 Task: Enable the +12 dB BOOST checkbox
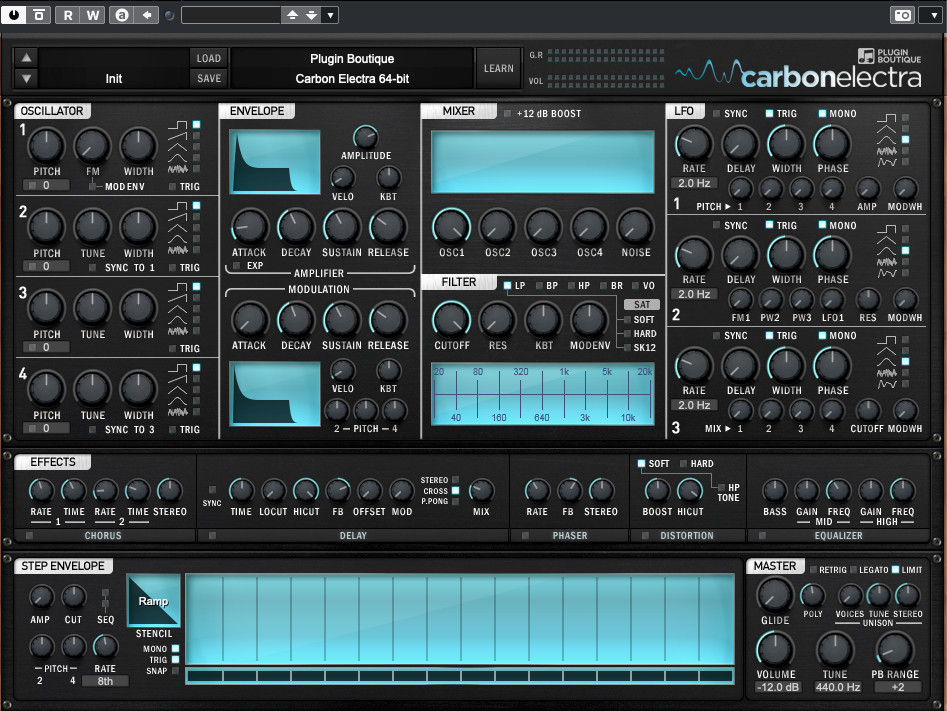click(x=508, y=114)
